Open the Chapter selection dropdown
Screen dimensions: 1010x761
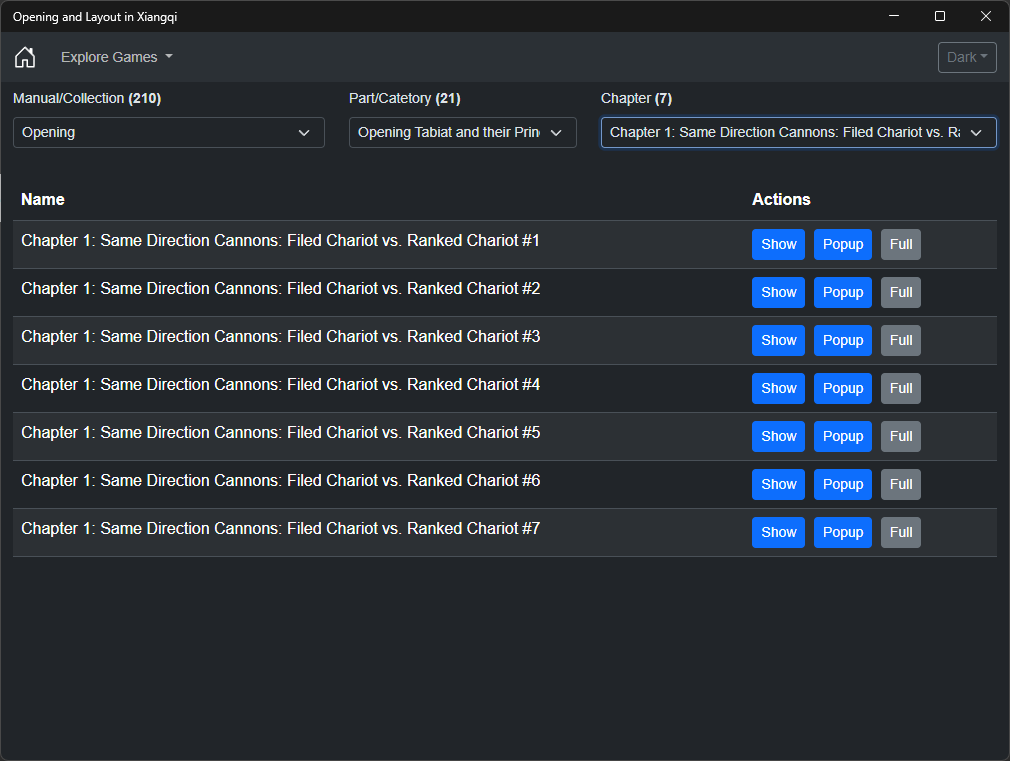pos(798,133)
